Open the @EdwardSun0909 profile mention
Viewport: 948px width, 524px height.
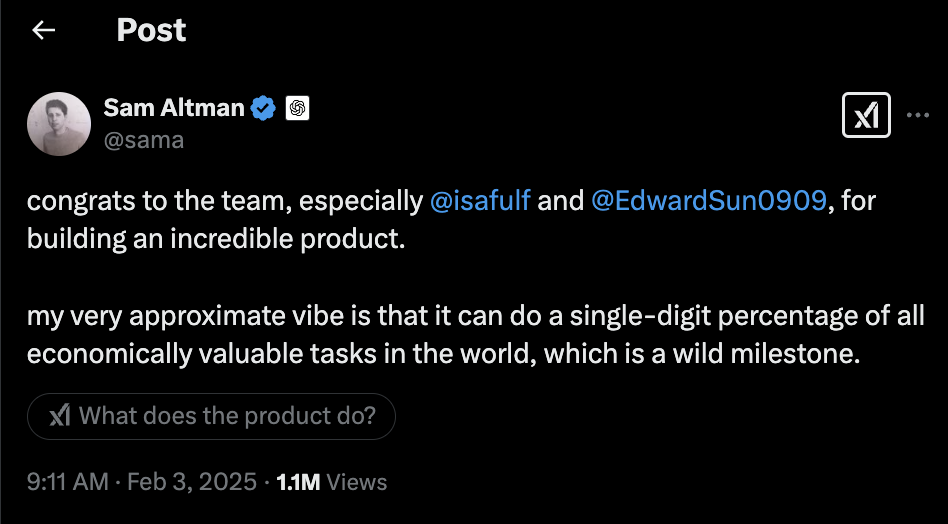tap(709, 201)
